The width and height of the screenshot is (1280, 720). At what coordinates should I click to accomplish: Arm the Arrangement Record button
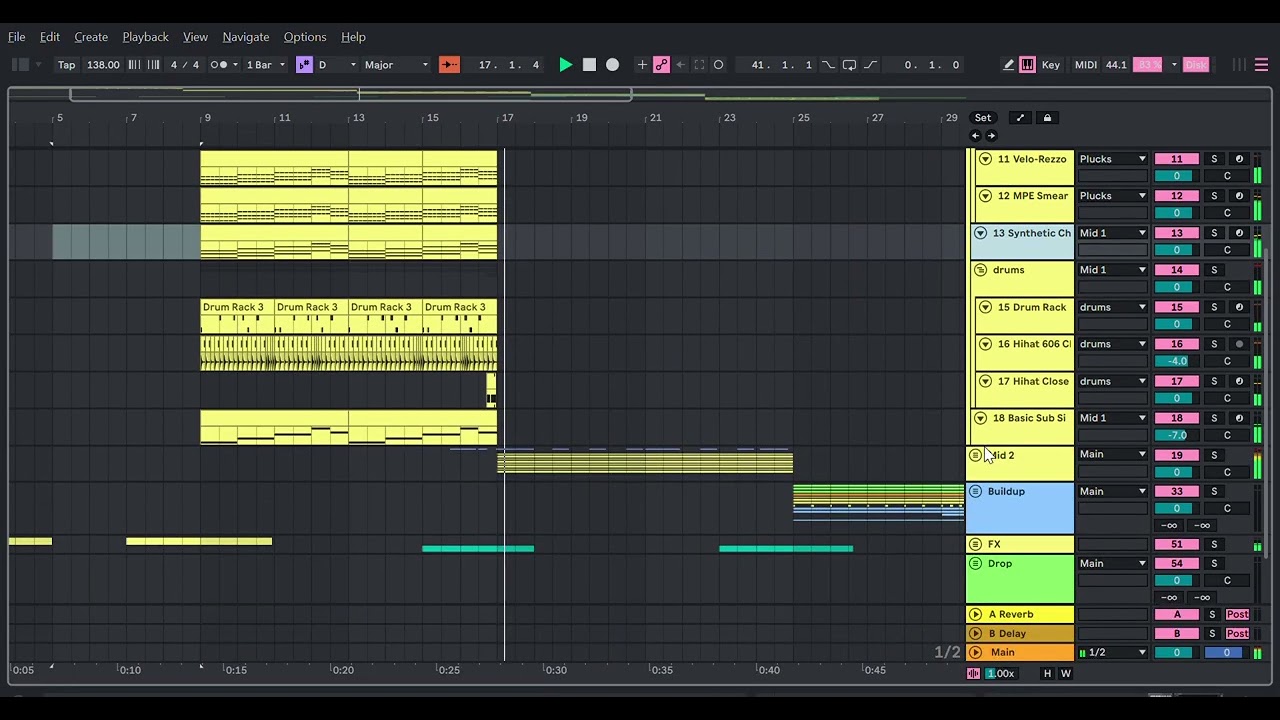coord(612,65)
